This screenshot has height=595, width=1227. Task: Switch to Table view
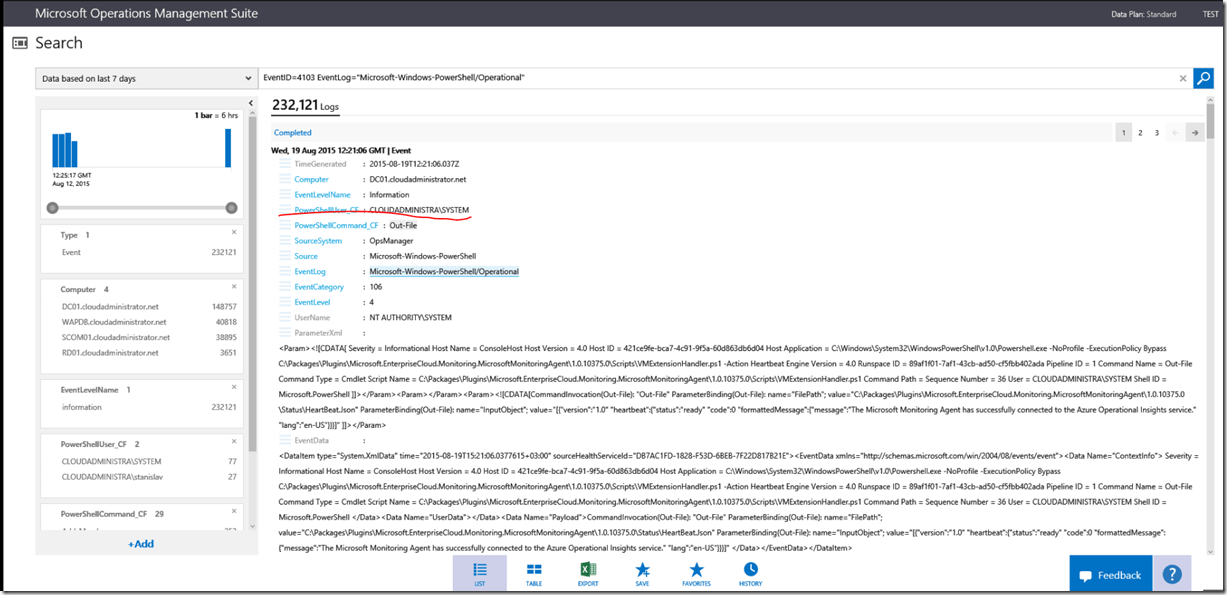[534, 573]
